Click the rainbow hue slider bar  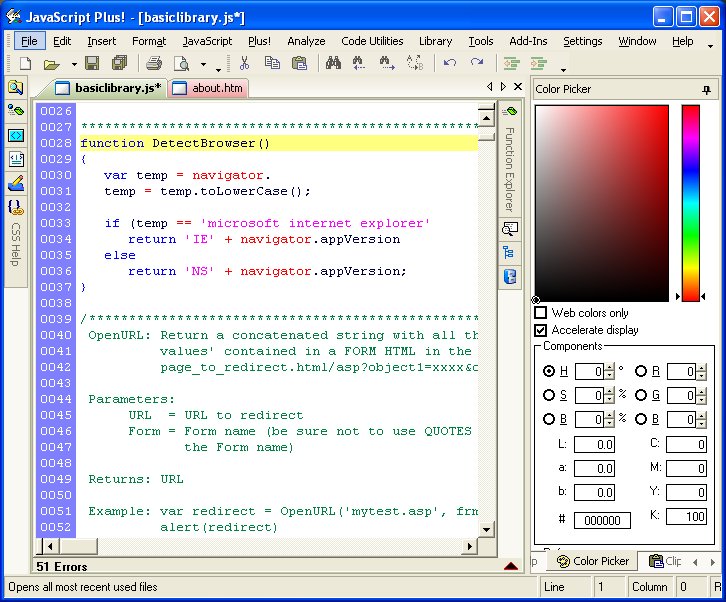[x=690, y=203]
